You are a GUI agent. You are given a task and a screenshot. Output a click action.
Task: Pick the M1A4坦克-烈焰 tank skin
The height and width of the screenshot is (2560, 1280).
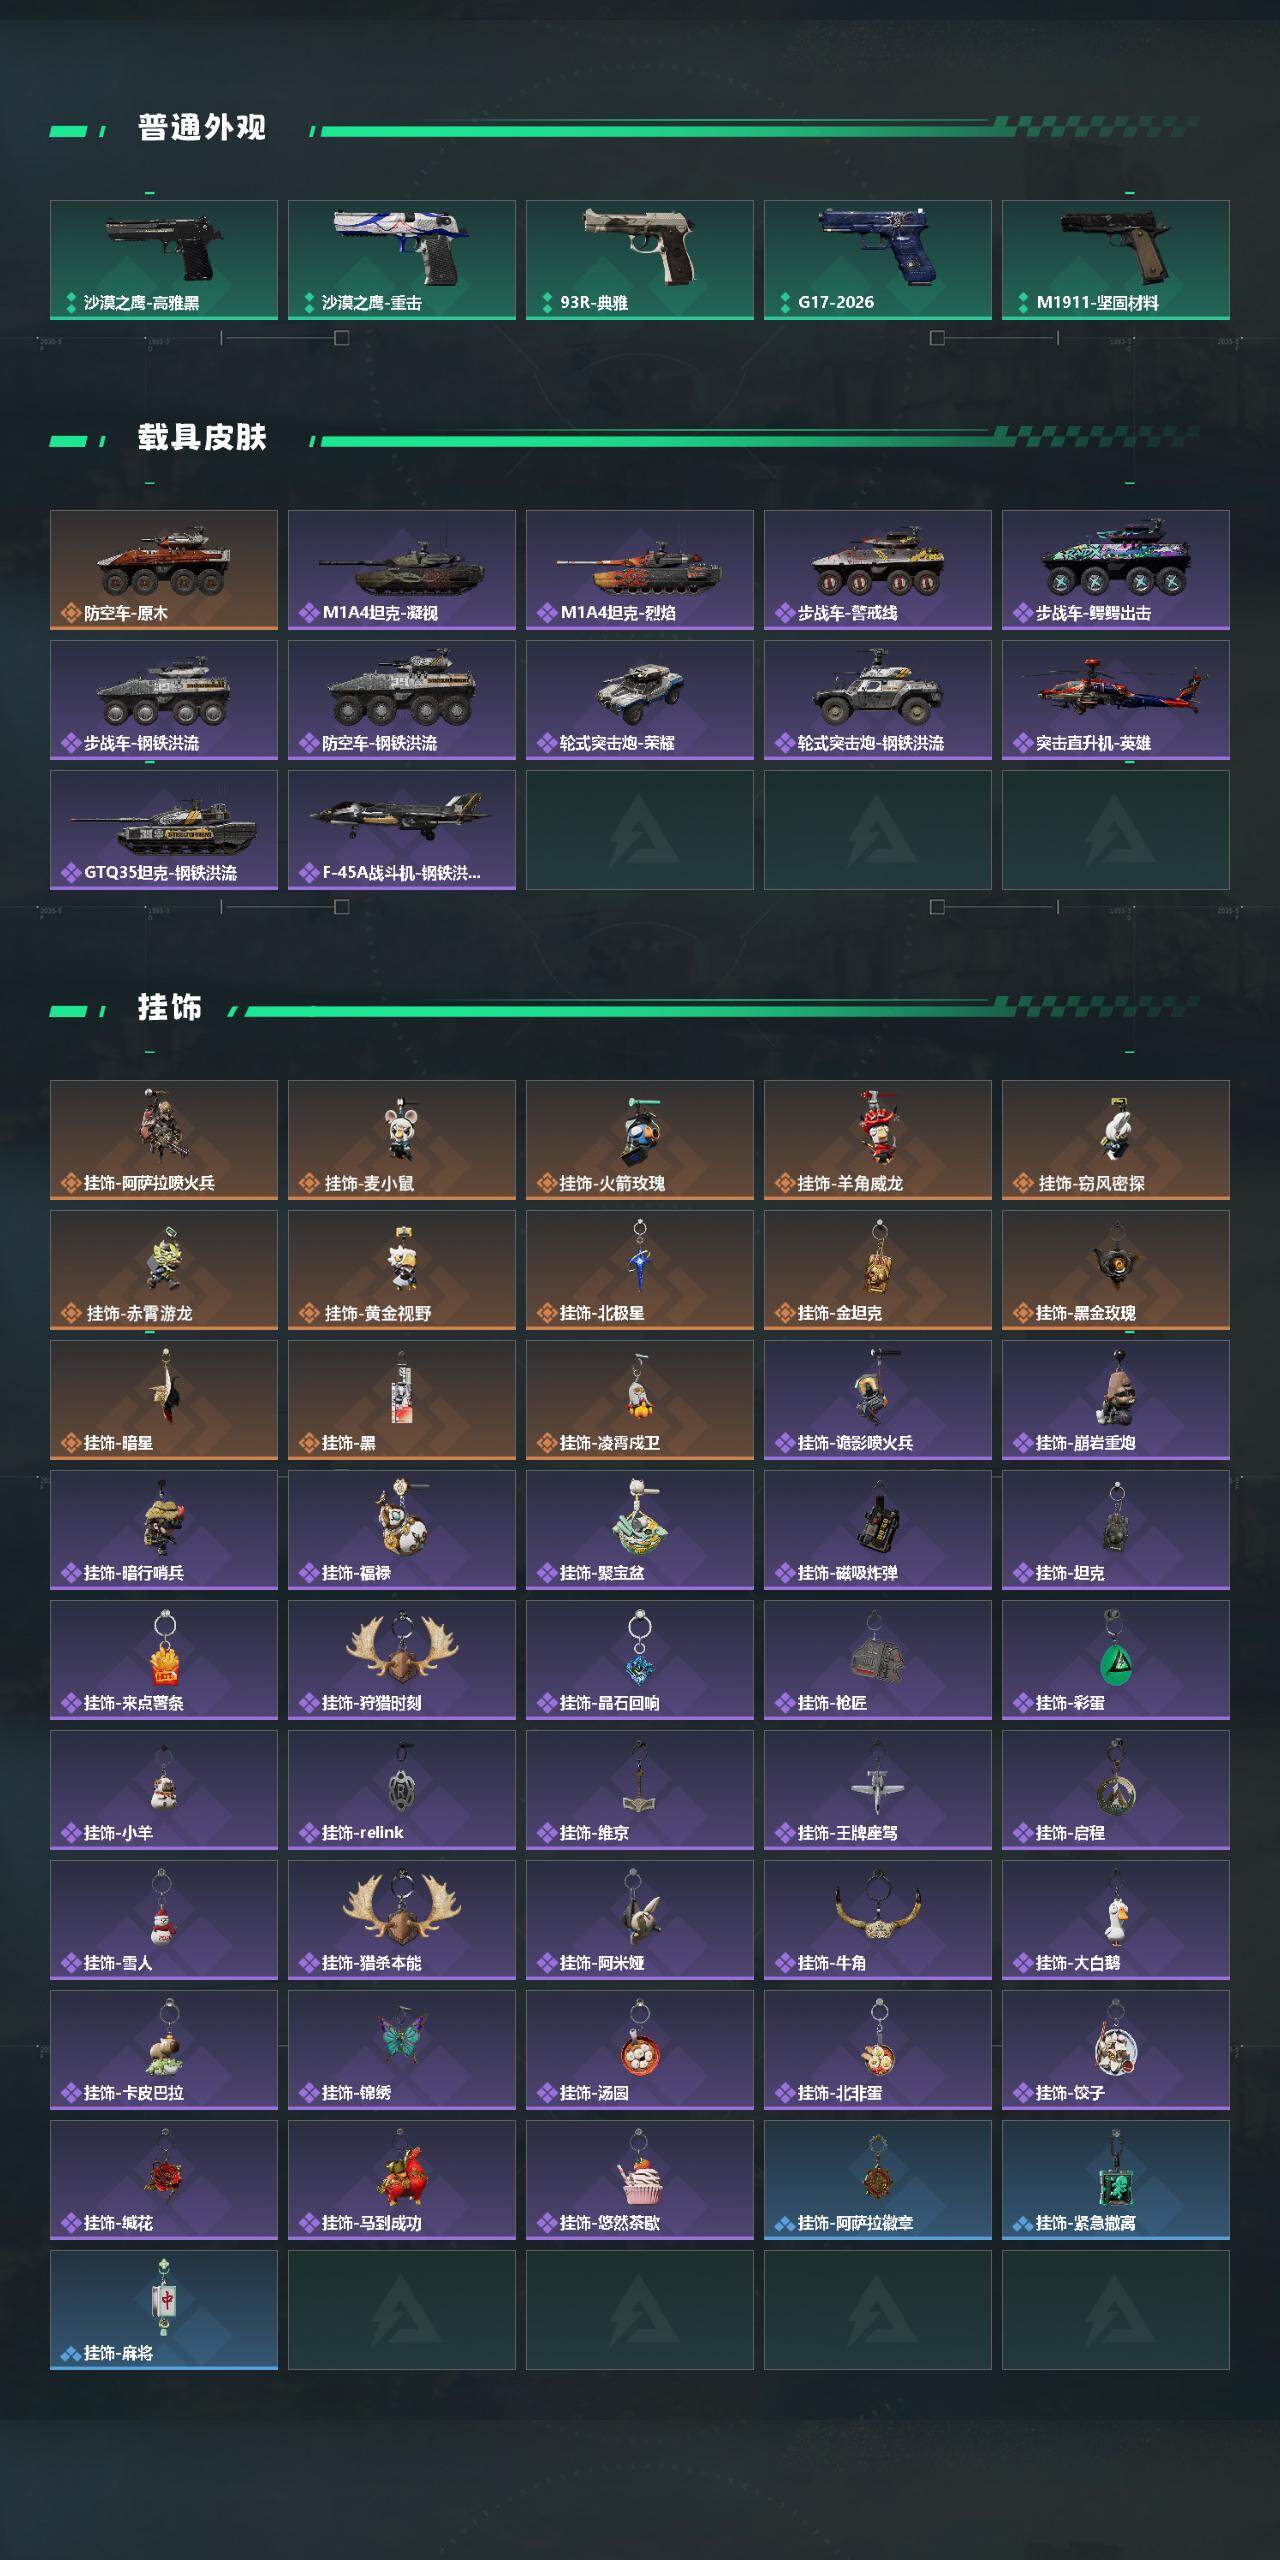click(x=640, y=570)
